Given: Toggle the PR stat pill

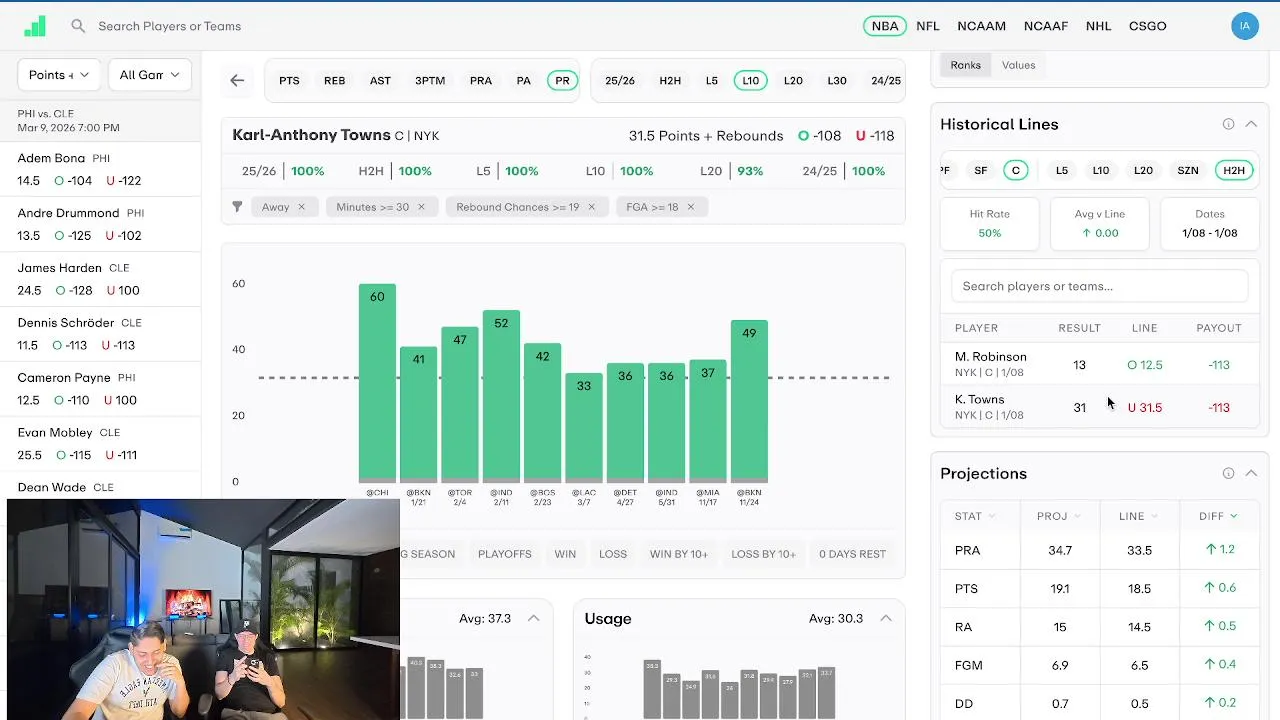Looking at the screenshot, I should click(x=562, y=81).
